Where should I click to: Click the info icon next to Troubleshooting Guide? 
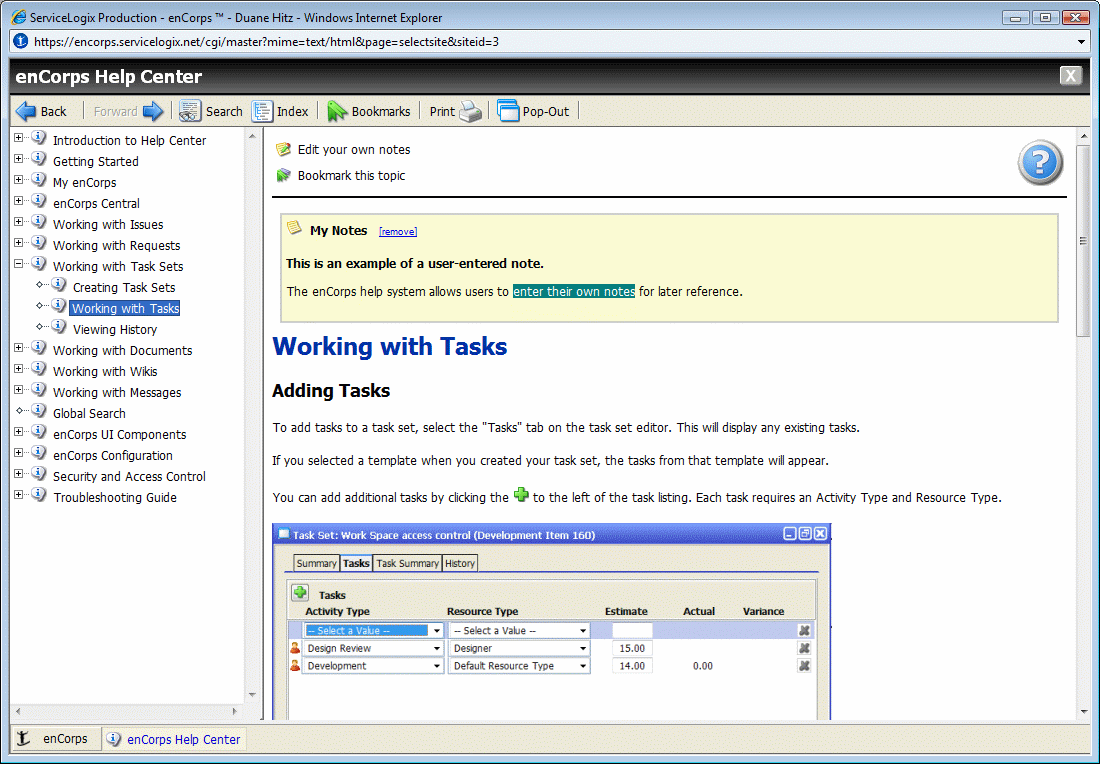pos(39,495)
